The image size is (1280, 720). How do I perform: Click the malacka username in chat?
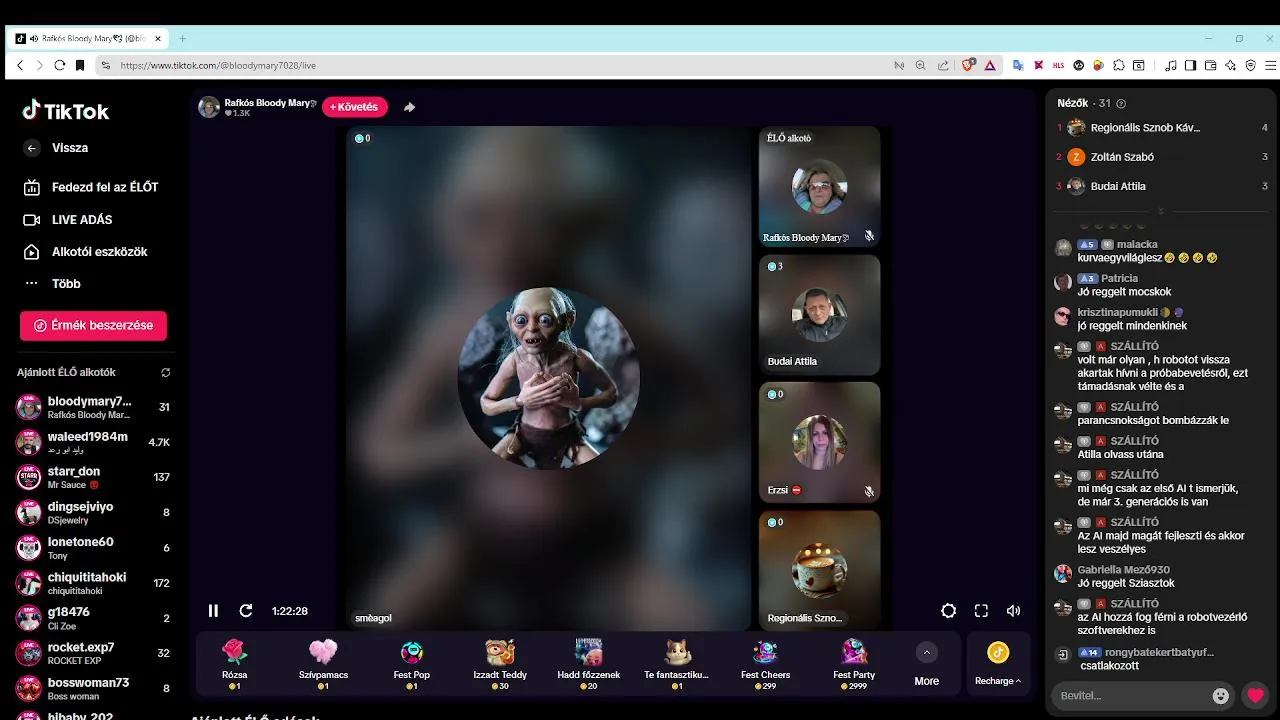tap(1137, 244)
